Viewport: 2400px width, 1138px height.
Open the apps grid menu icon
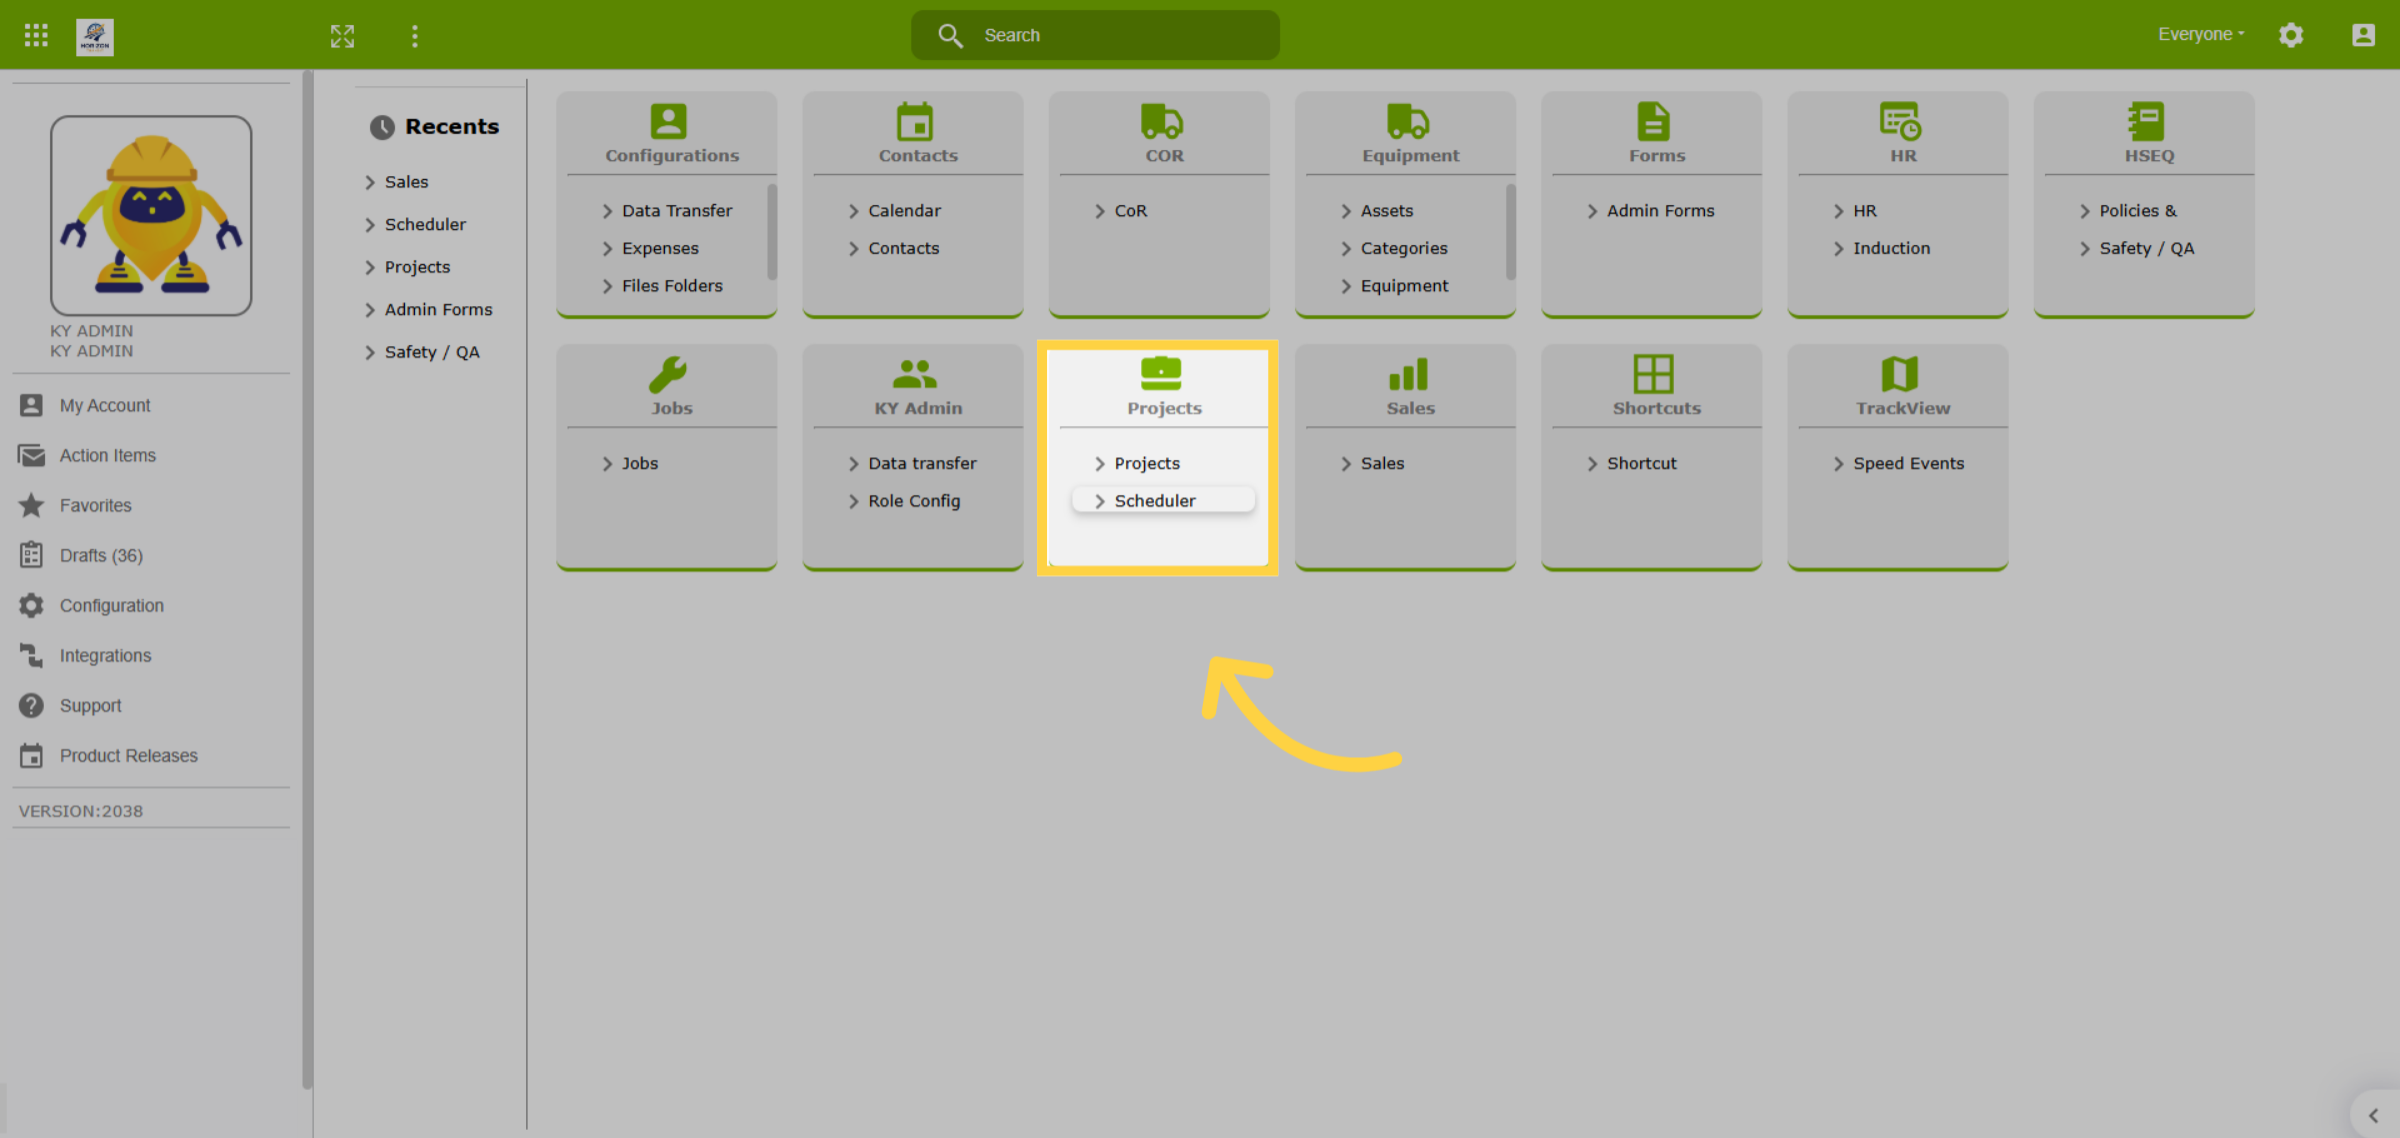[36, 36]
